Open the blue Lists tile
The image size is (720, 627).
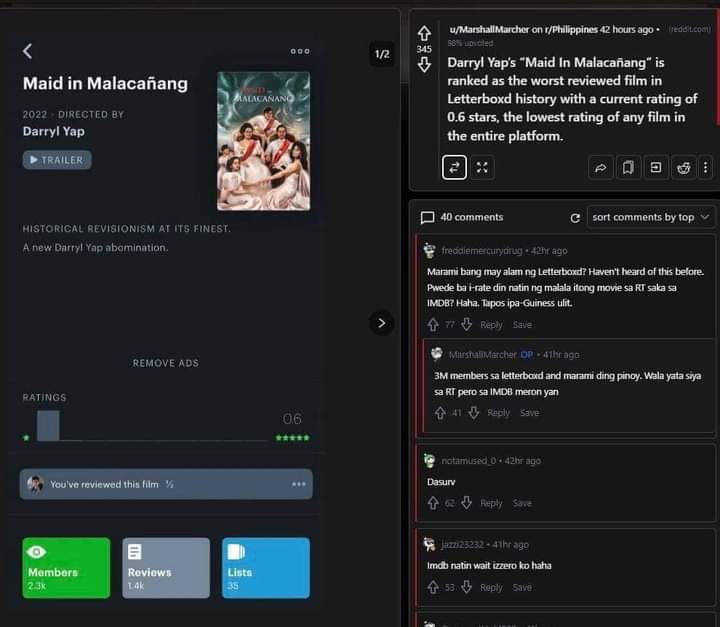pos(266,568)
